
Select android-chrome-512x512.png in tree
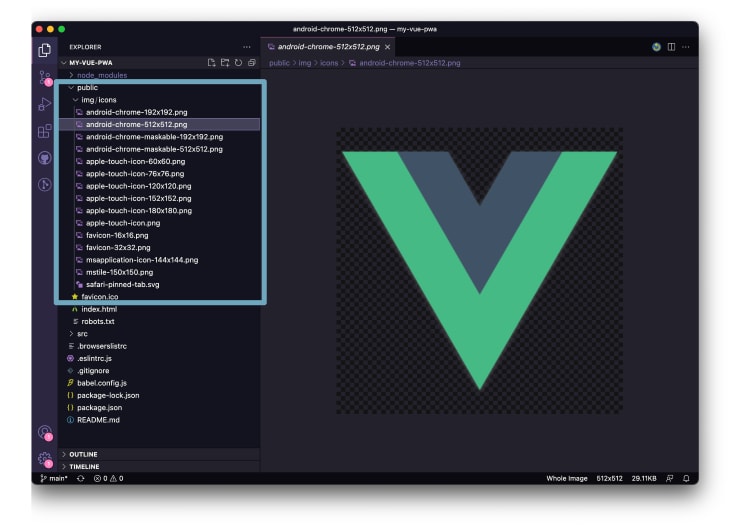pyautogui.click(x=160, y=124)
